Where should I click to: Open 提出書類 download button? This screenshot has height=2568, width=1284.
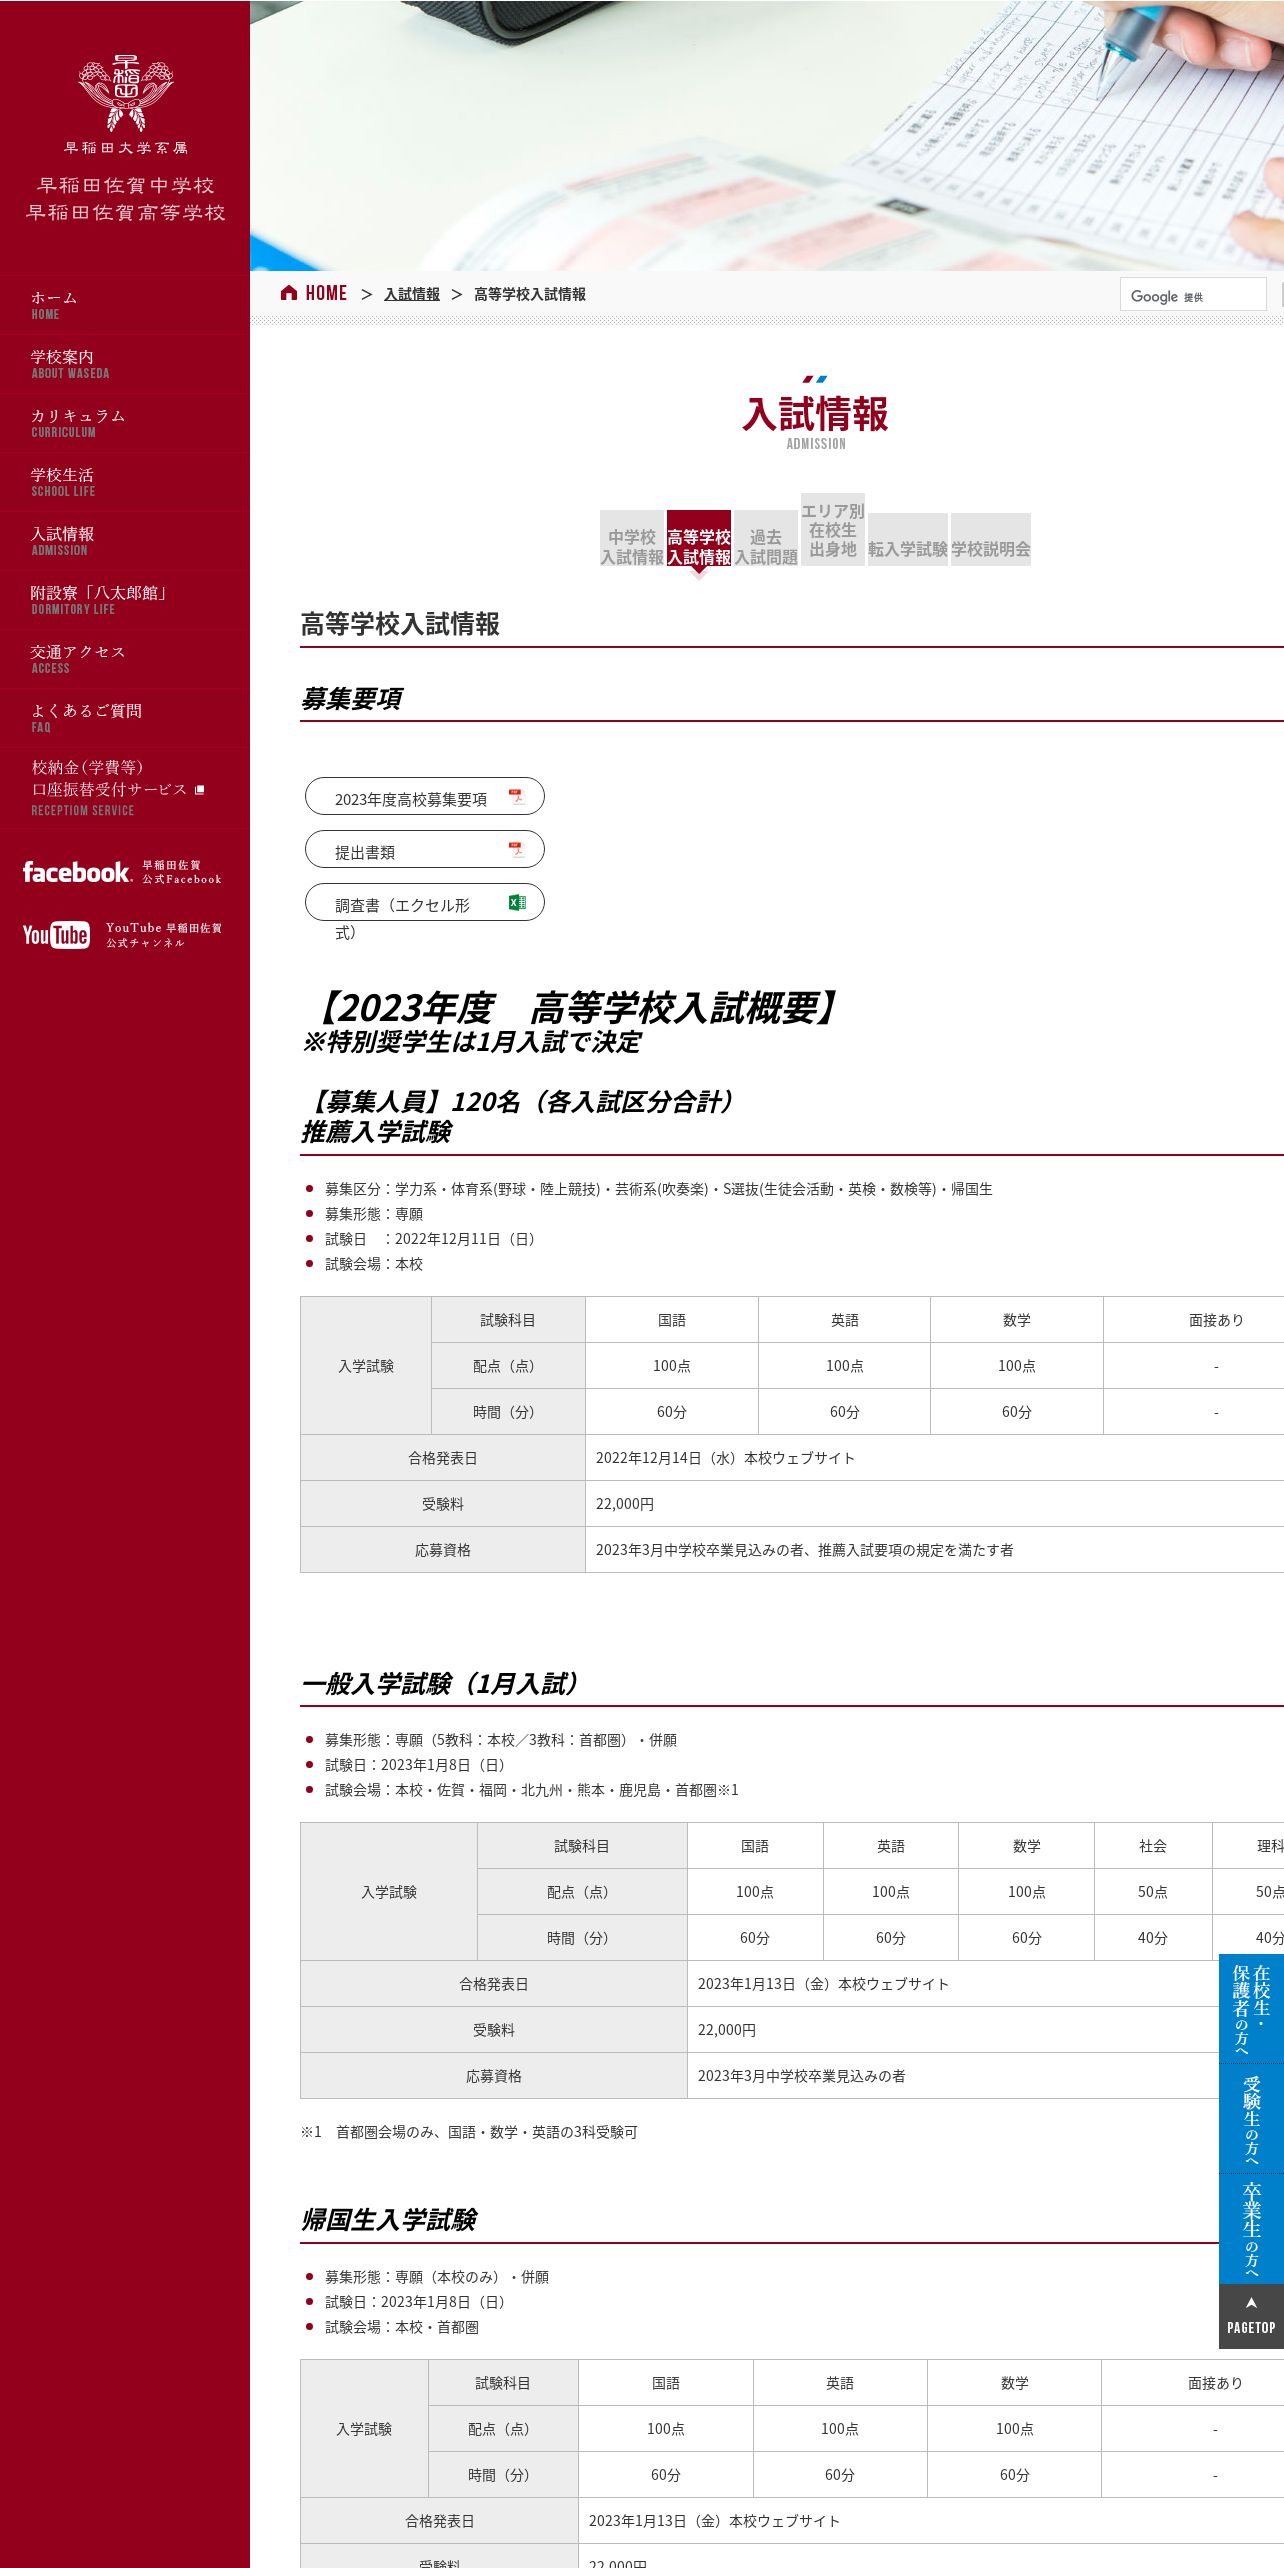(x=425, y=849)
